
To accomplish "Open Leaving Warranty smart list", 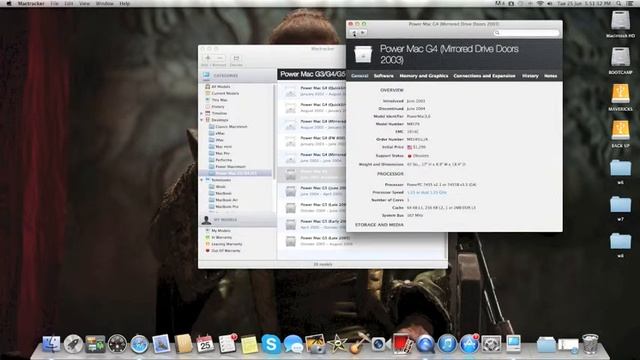I will pos(227,244).
